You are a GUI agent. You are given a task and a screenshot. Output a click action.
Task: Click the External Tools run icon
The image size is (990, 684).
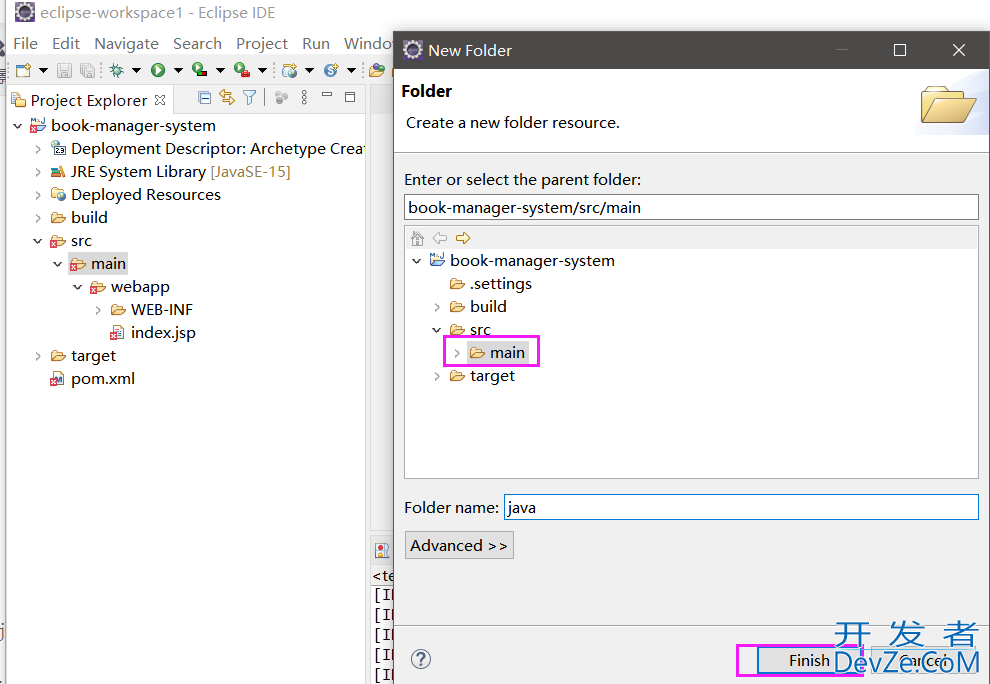(x=242, y=70)
